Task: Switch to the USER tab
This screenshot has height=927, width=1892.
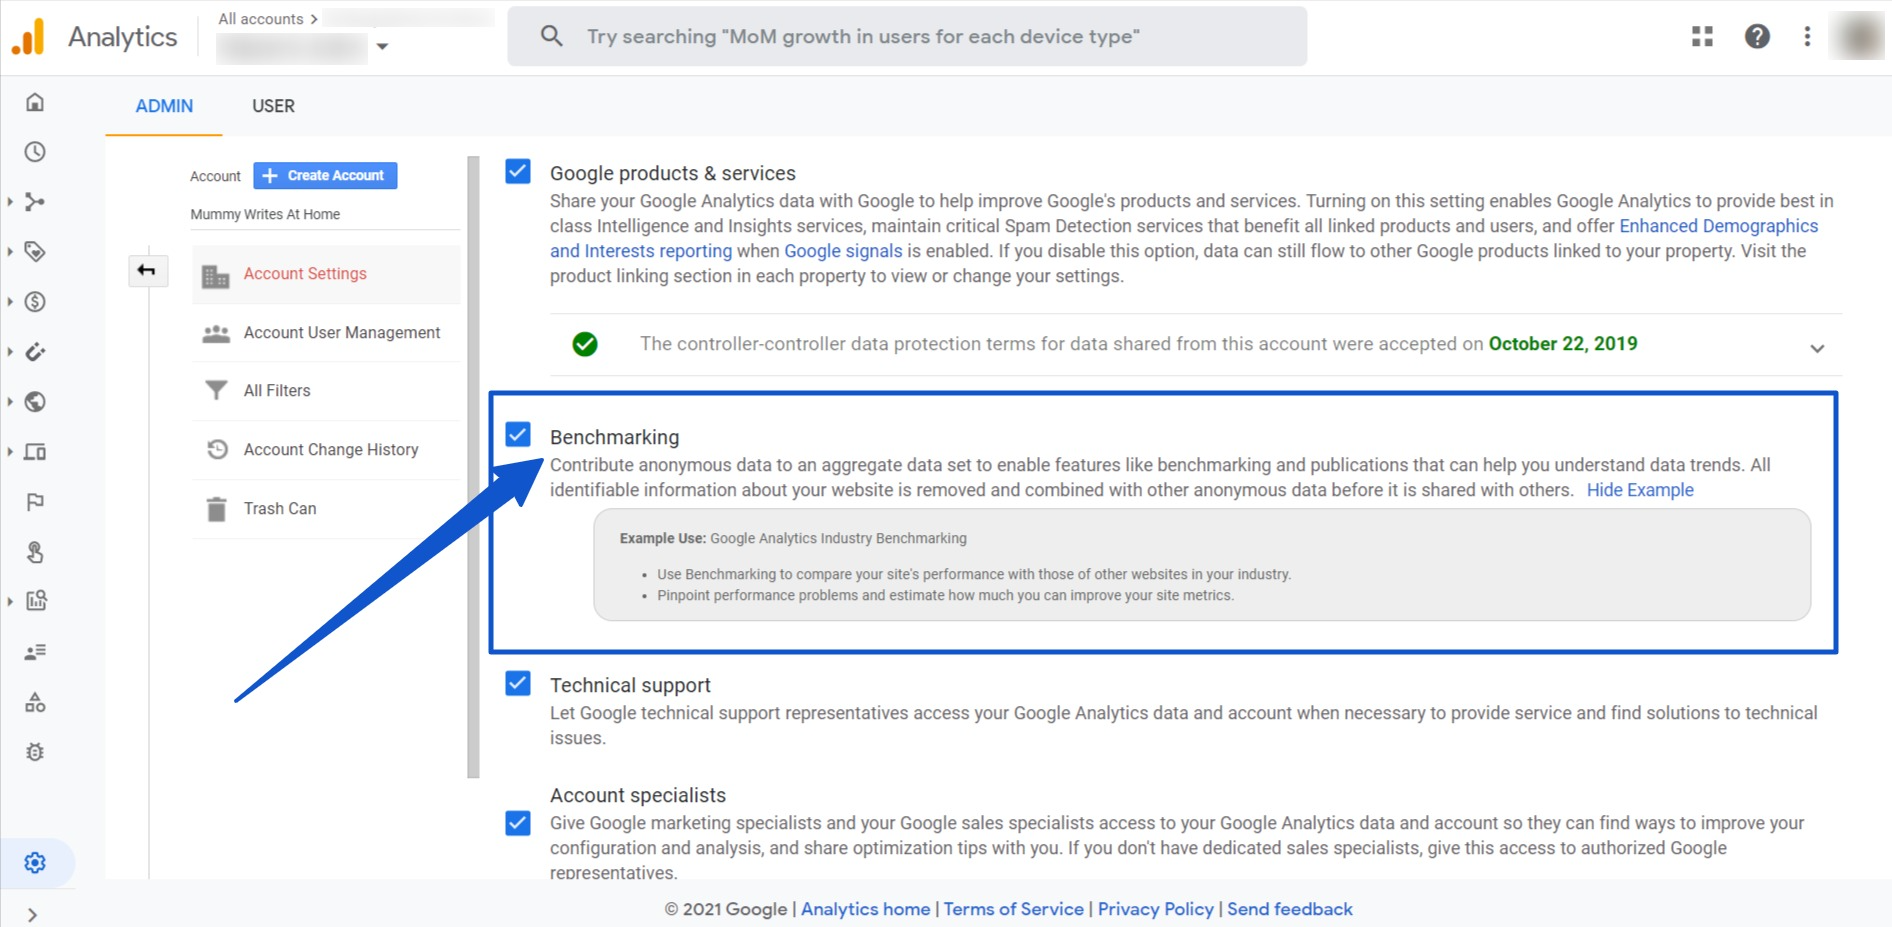Action: [273, 106]
